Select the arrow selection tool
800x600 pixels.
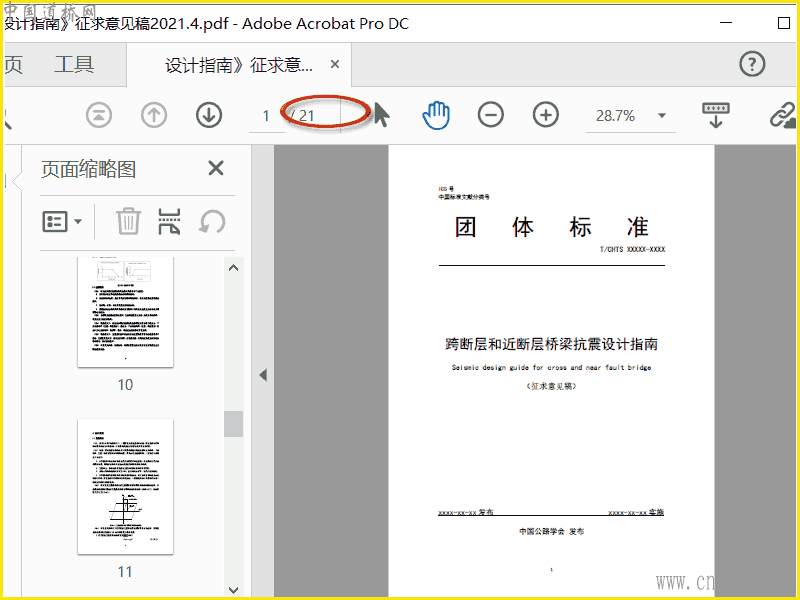point(382,114)
